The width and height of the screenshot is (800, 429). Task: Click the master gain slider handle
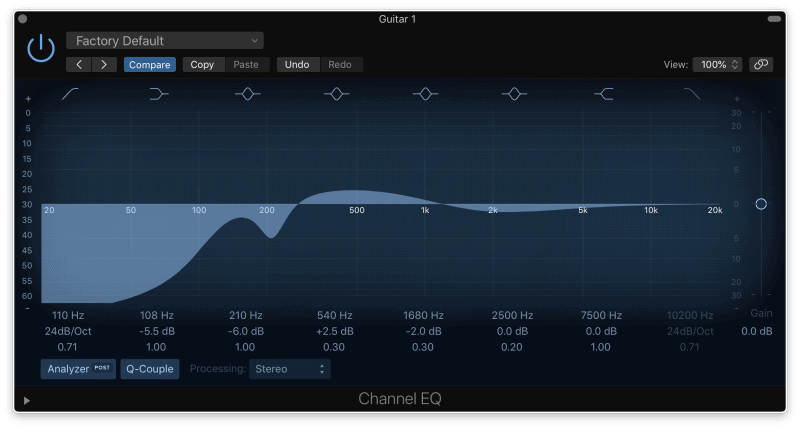[x=761, y=204]
